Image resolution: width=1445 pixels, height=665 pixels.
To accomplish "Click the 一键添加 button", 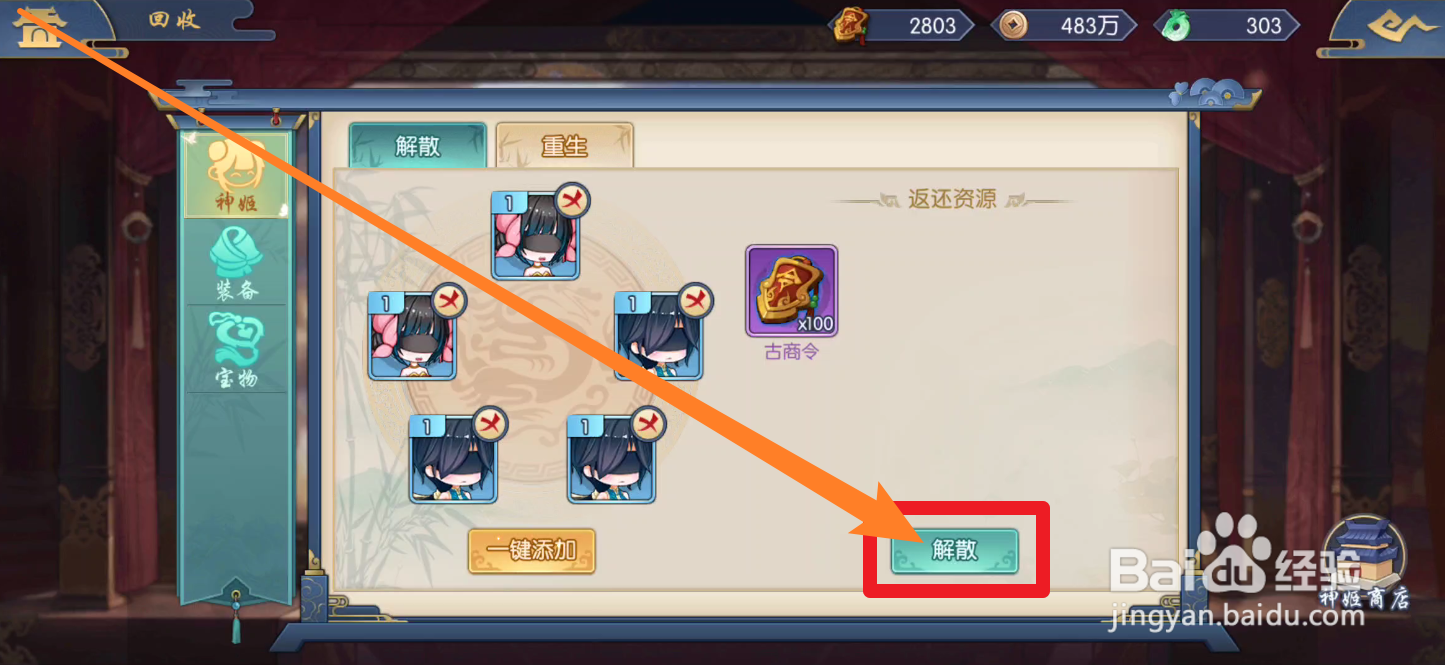I will (x=532, y=551).
